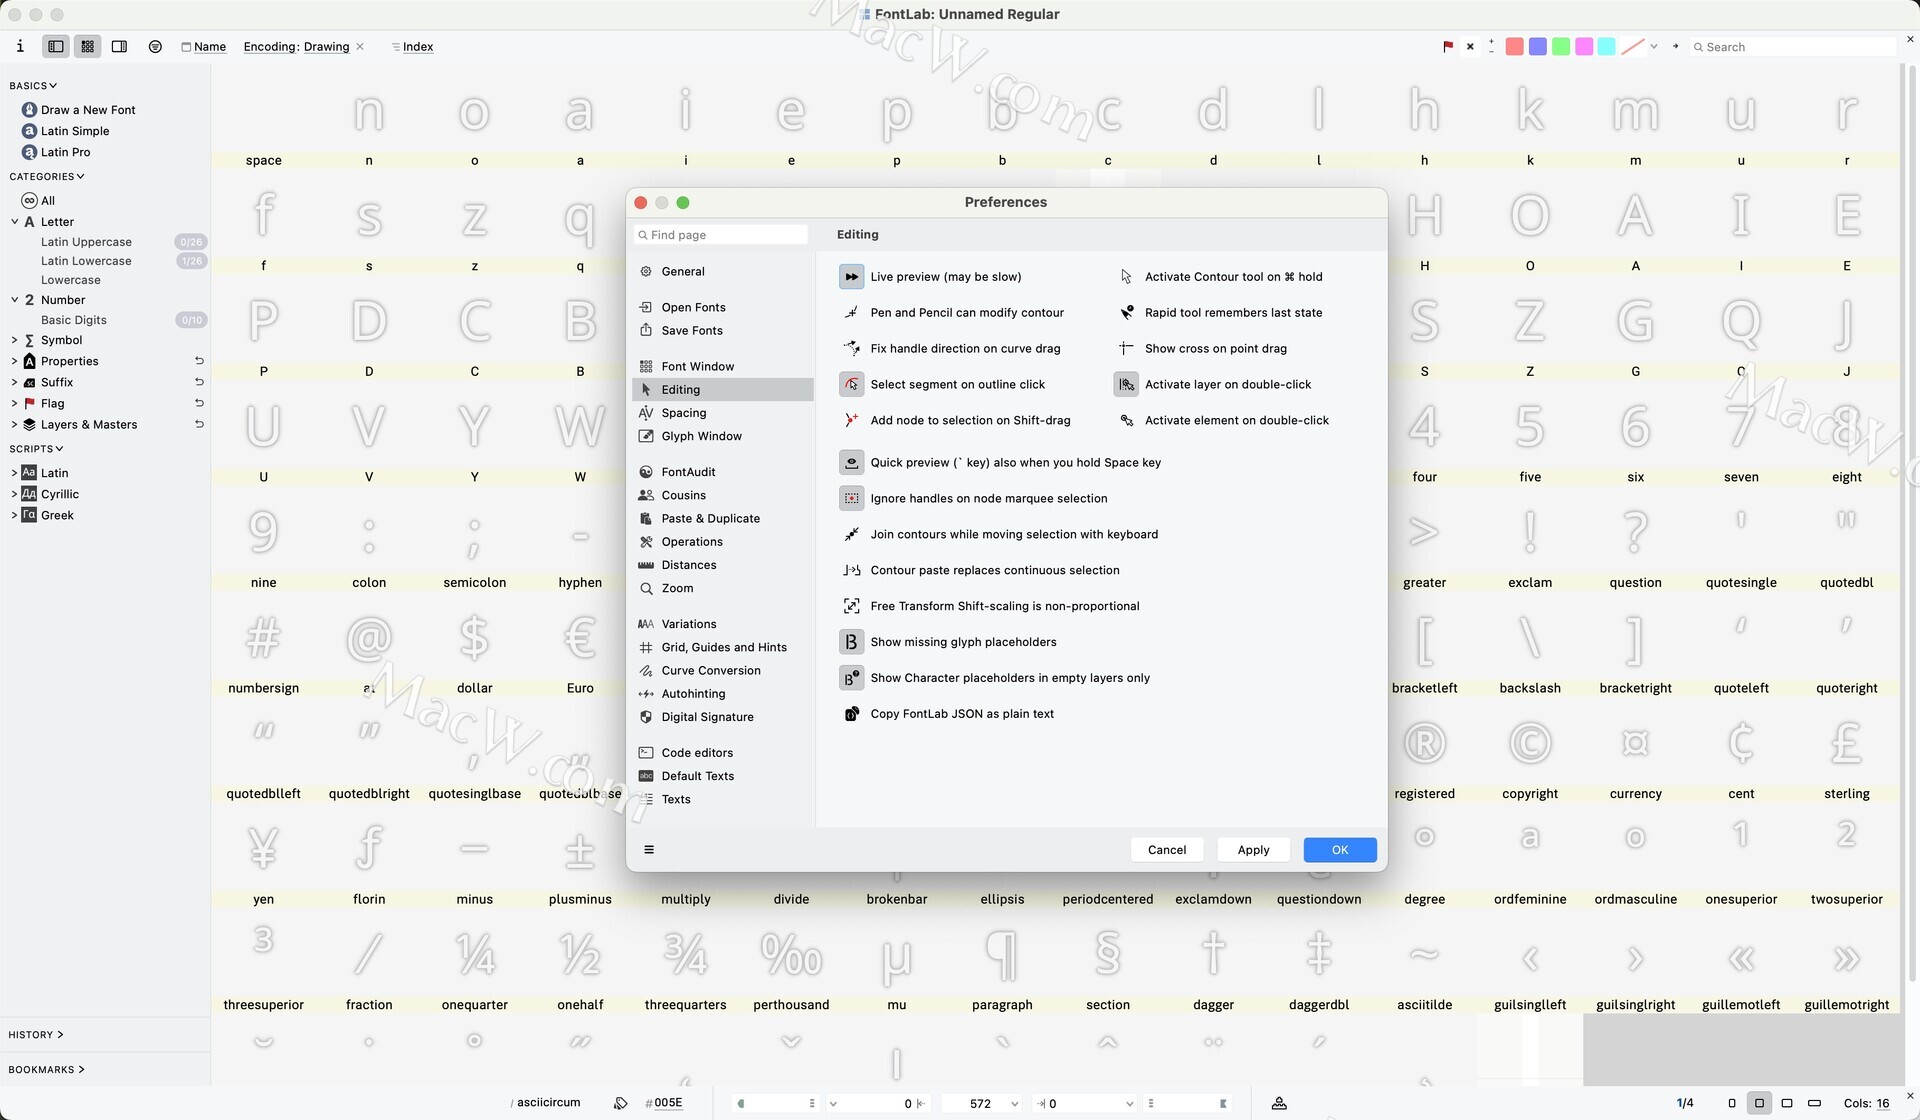Open the filter icon in the toolbar

coord(155,46)
